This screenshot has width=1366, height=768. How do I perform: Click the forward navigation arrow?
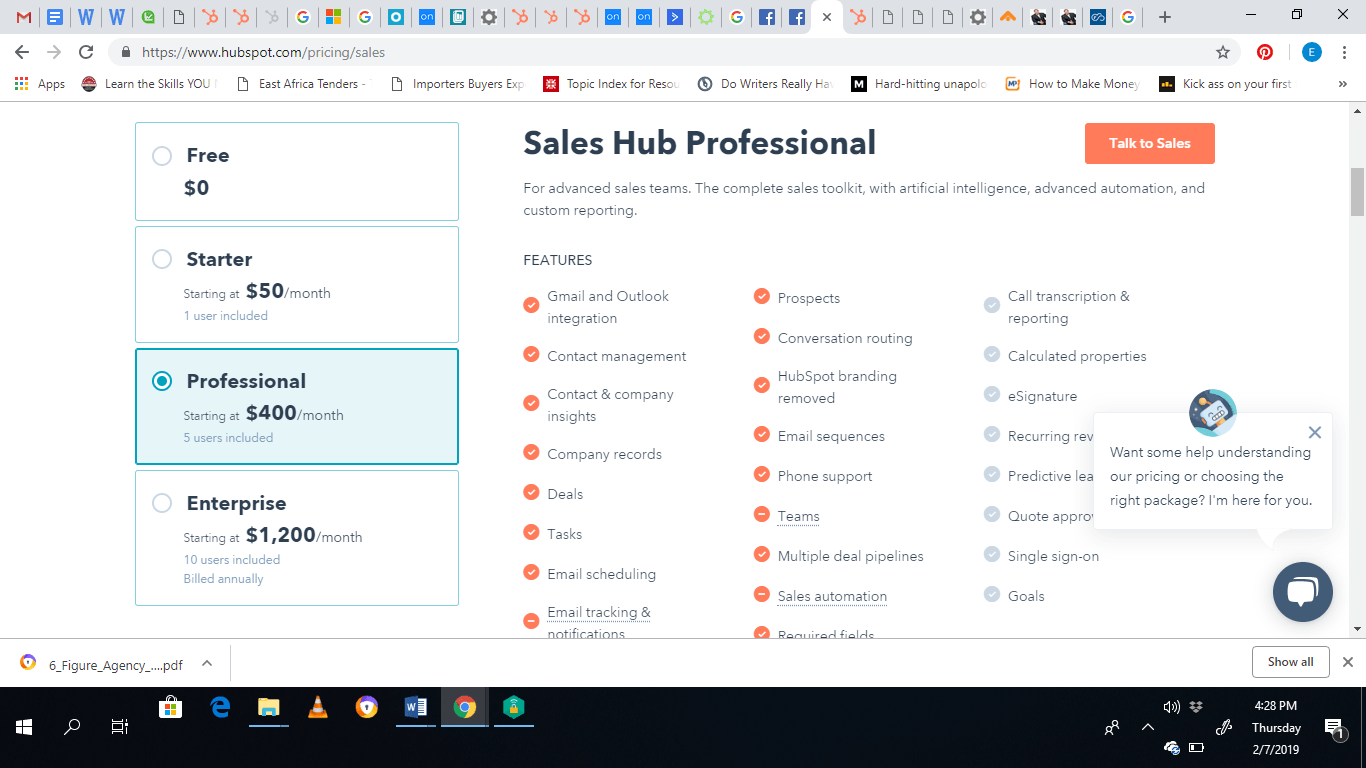[x=54, y=52]
